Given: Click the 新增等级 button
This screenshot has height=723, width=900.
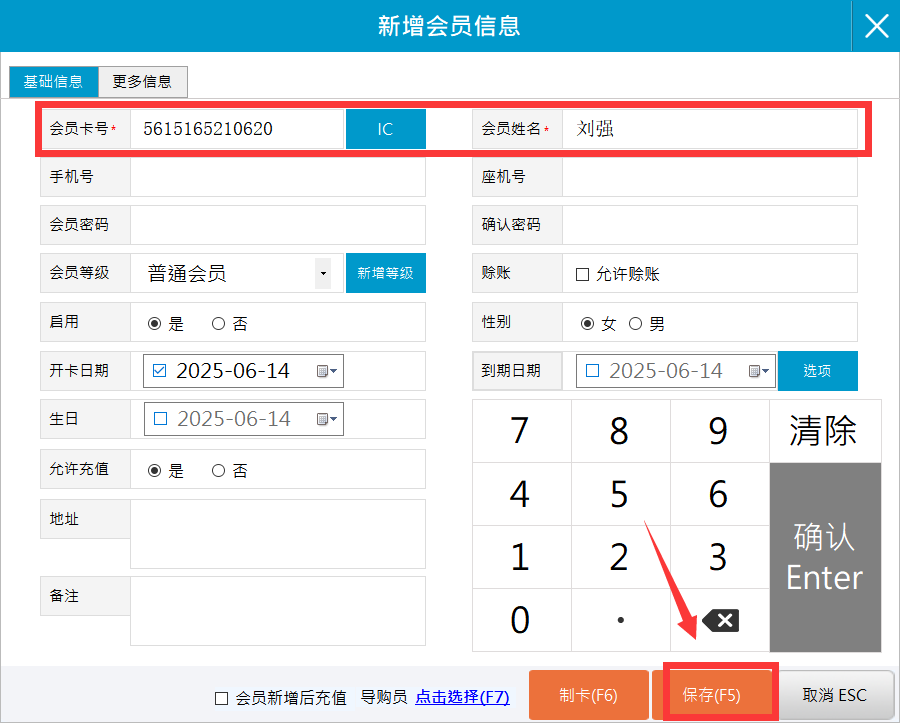Looking at the screenshot, I should [x=385, y=273].
